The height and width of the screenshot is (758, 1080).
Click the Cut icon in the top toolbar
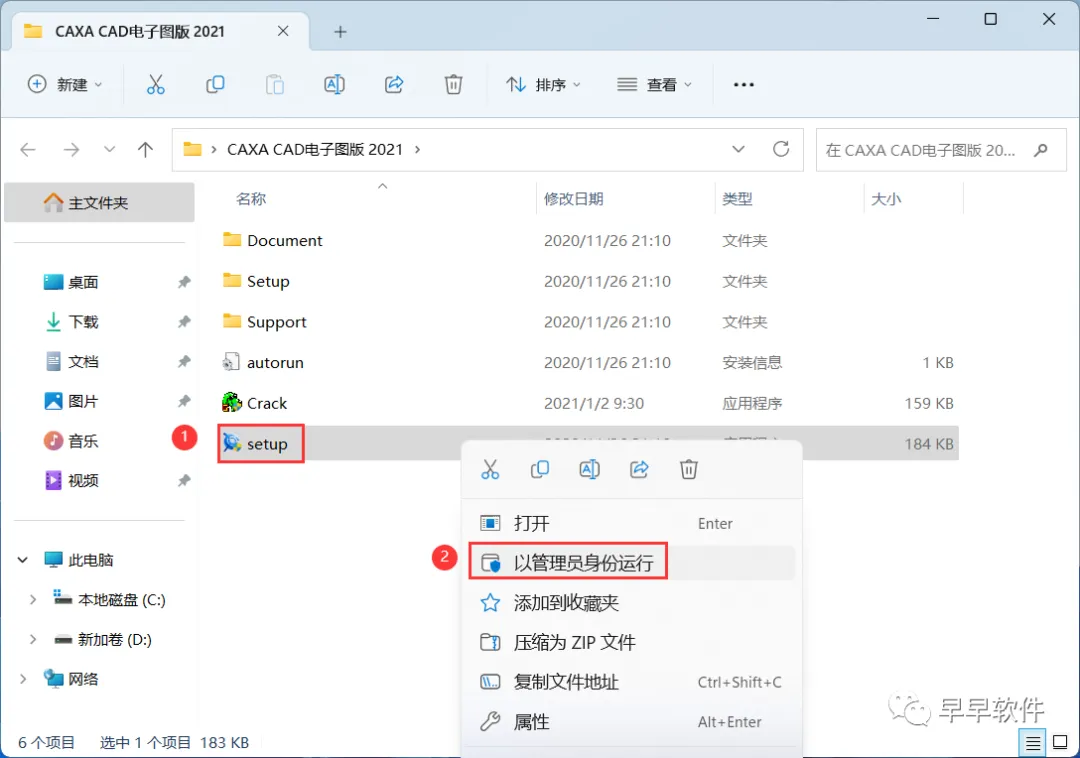pos(156,85)
